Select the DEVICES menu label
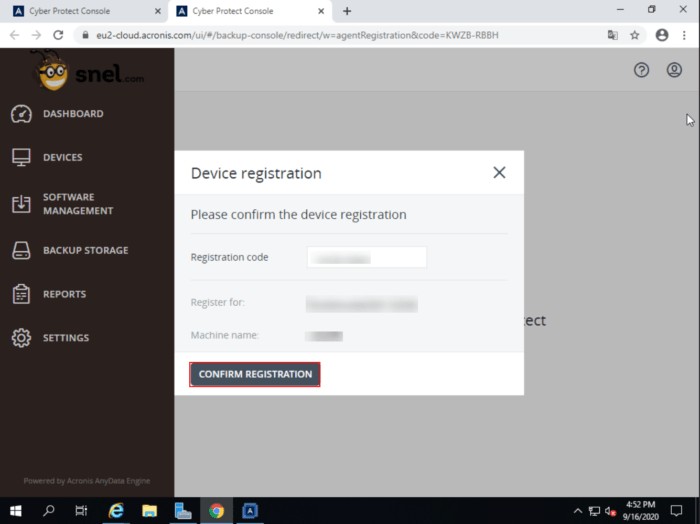This screenshot has width=700, height=524. (x=62, y=158)
